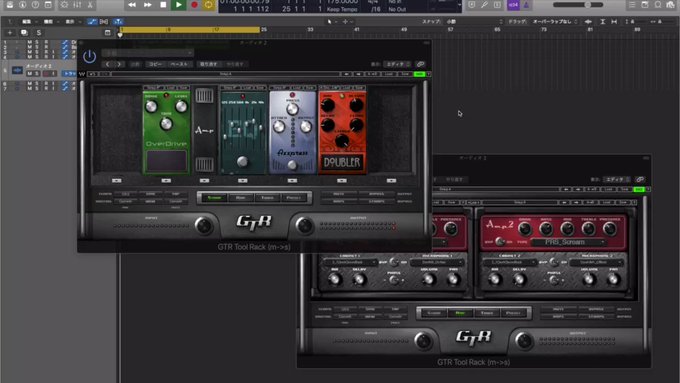680x383 pixels.
Task: Click the OverDrive pedal footswitch
Action: [166, 161]
